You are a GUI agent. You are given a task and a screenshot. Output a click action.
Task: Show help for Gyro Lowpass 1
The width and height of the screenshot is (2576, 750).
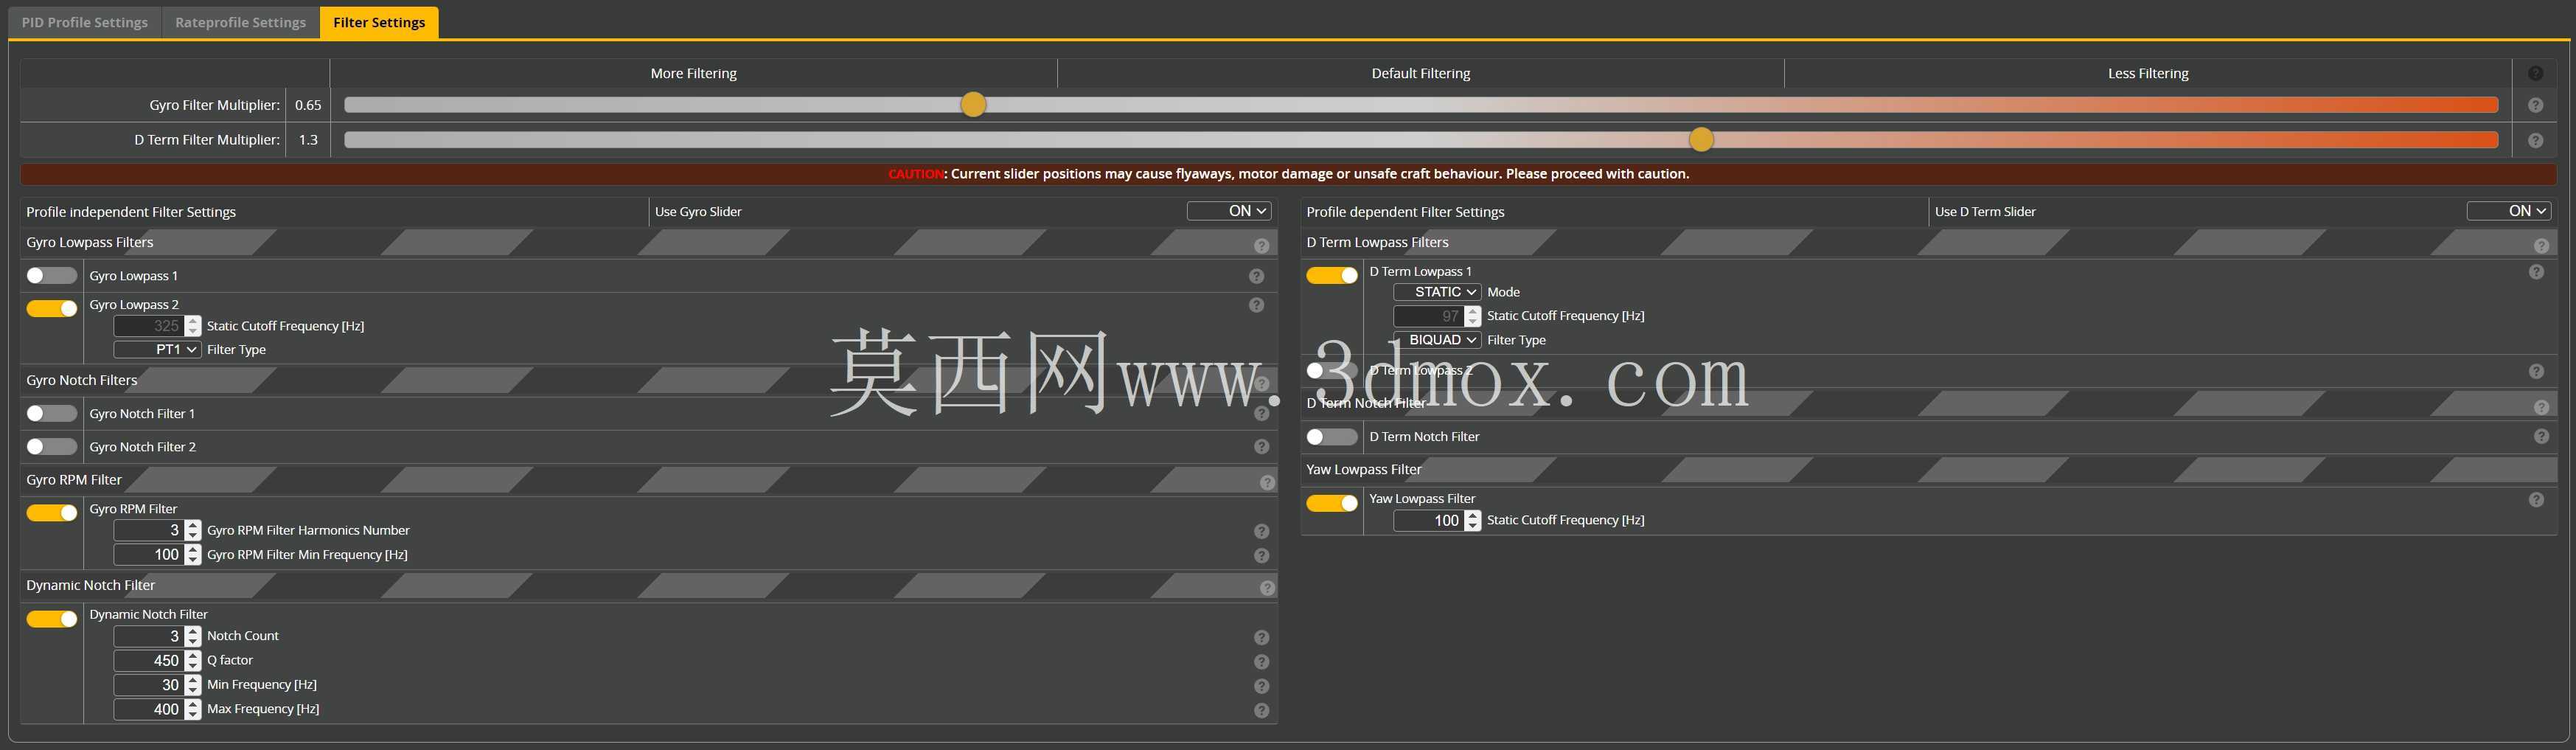pyautogui.click(x=1256, y=276)
